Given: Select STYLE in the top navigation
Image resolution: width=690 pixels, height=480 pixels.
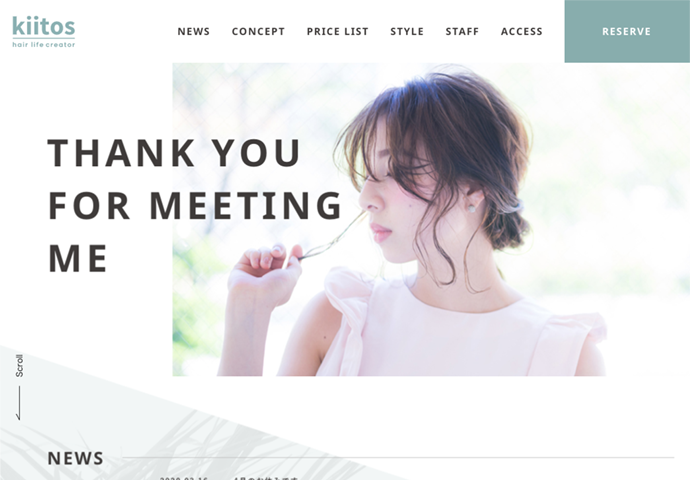Looking at the screenshot, I should [407, 32].
